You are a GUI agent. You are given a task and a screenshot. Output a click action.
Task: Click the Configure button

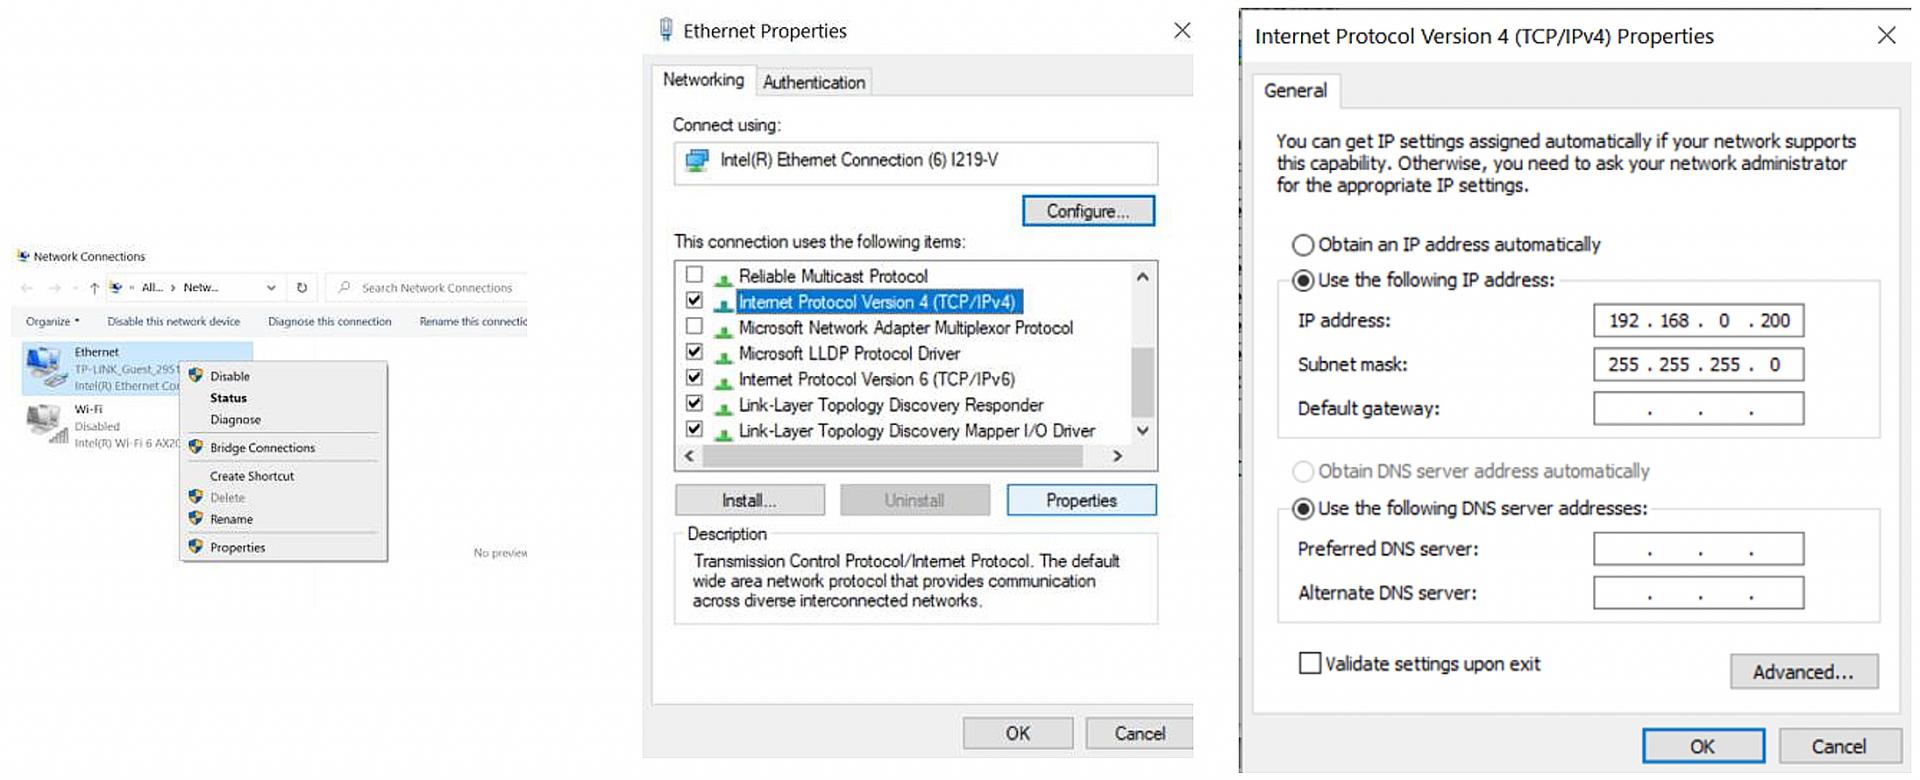coord(1088,211)
